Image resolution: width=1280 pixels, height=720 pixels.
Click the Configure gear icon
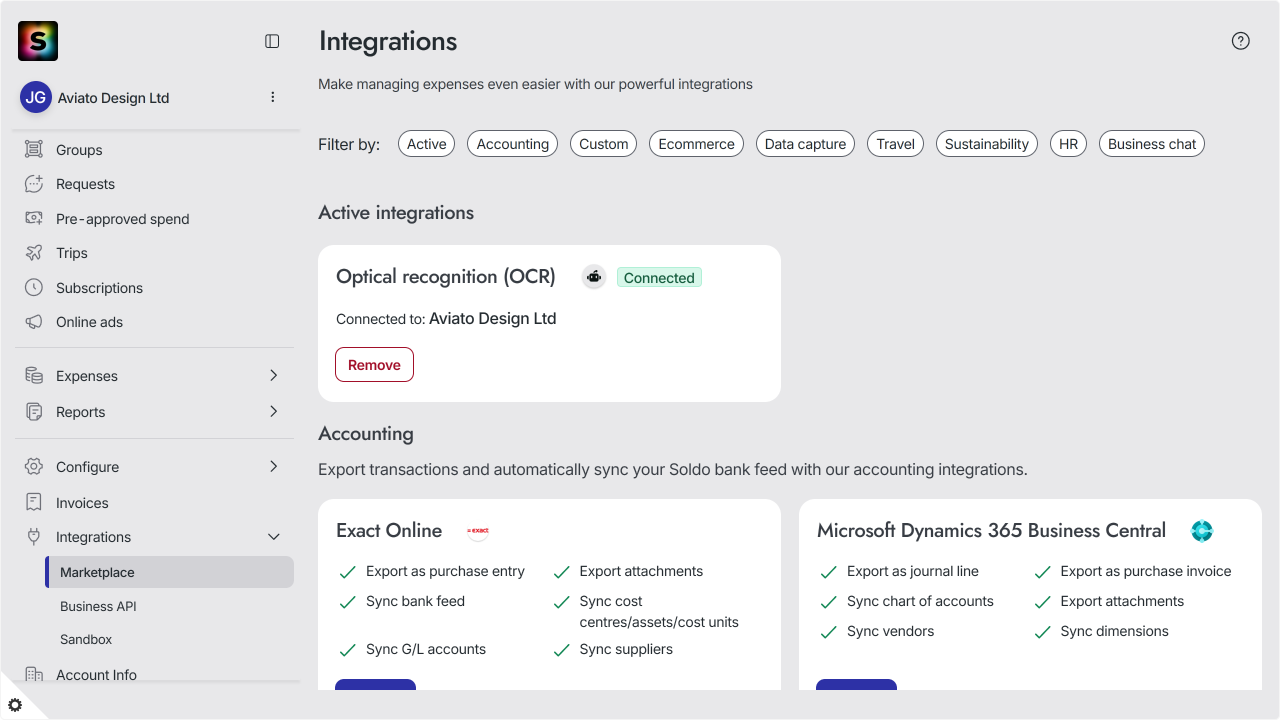(x=34, y=467)
